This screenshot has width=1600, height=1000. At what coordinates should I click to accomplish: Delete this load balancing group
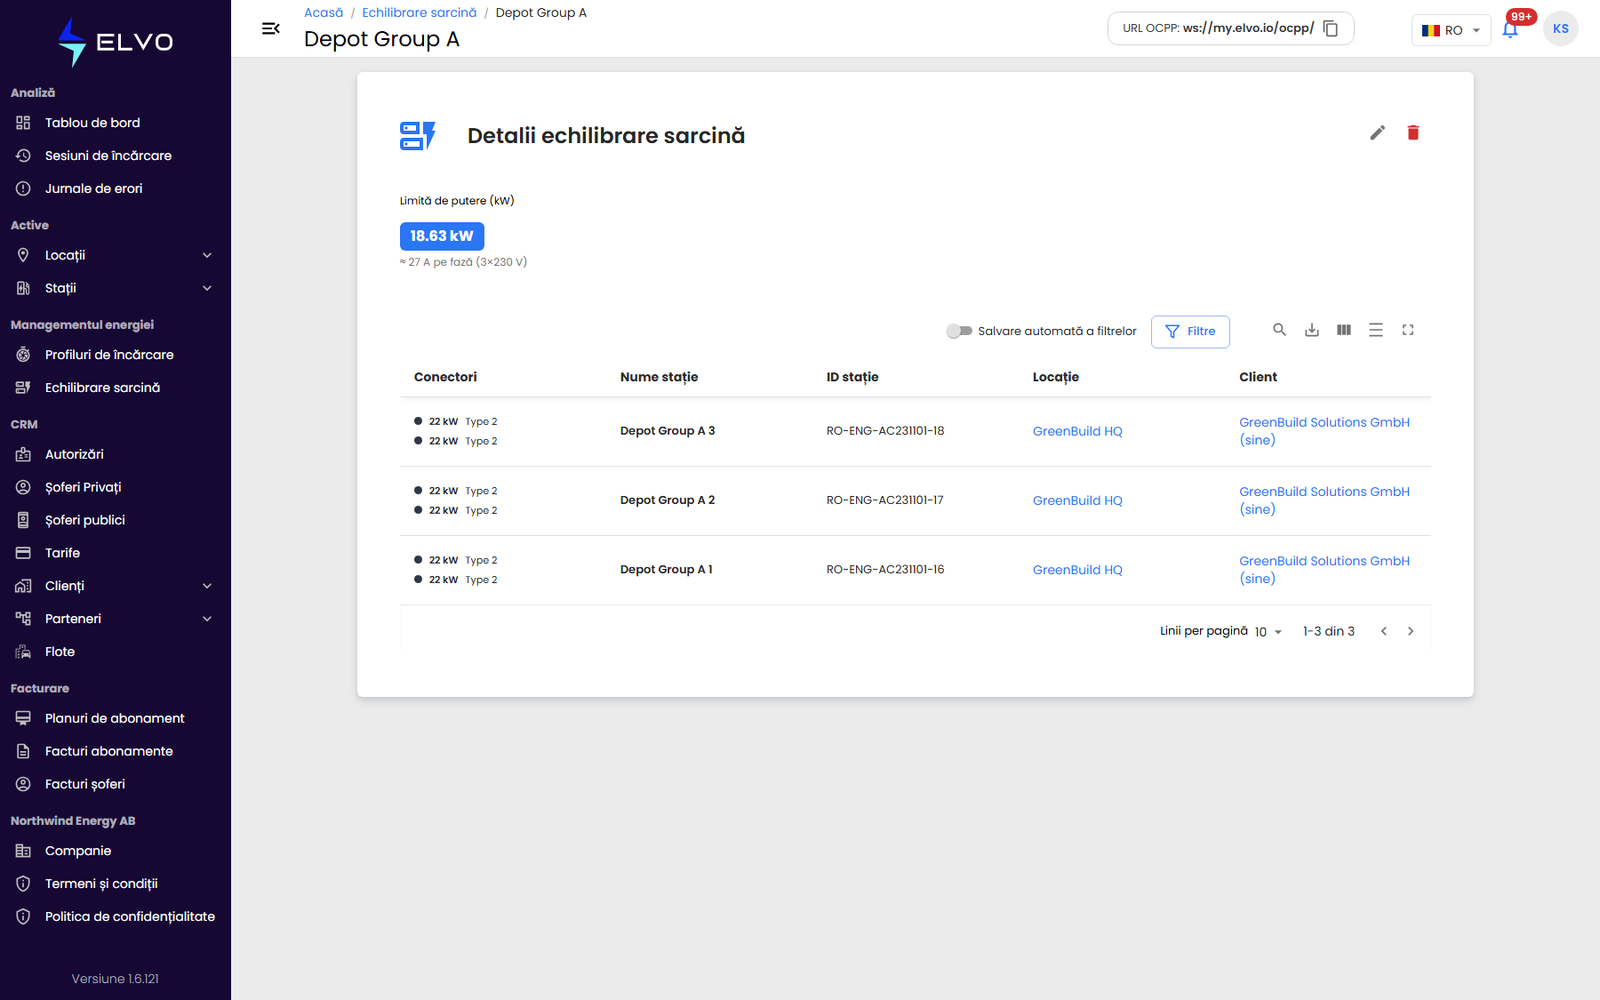click(x=1413, y=133)
